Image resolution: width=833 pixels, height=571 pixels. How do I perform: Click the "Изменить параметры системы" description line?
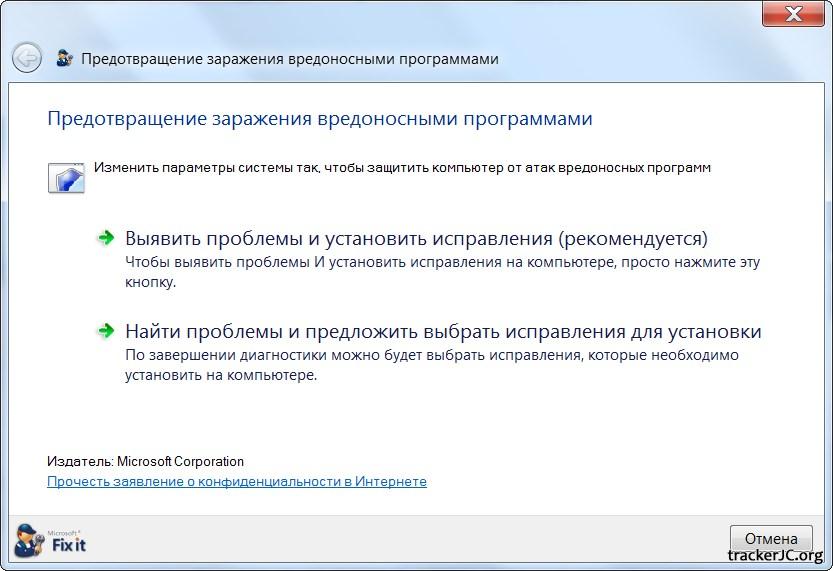[x=402, y=168]
